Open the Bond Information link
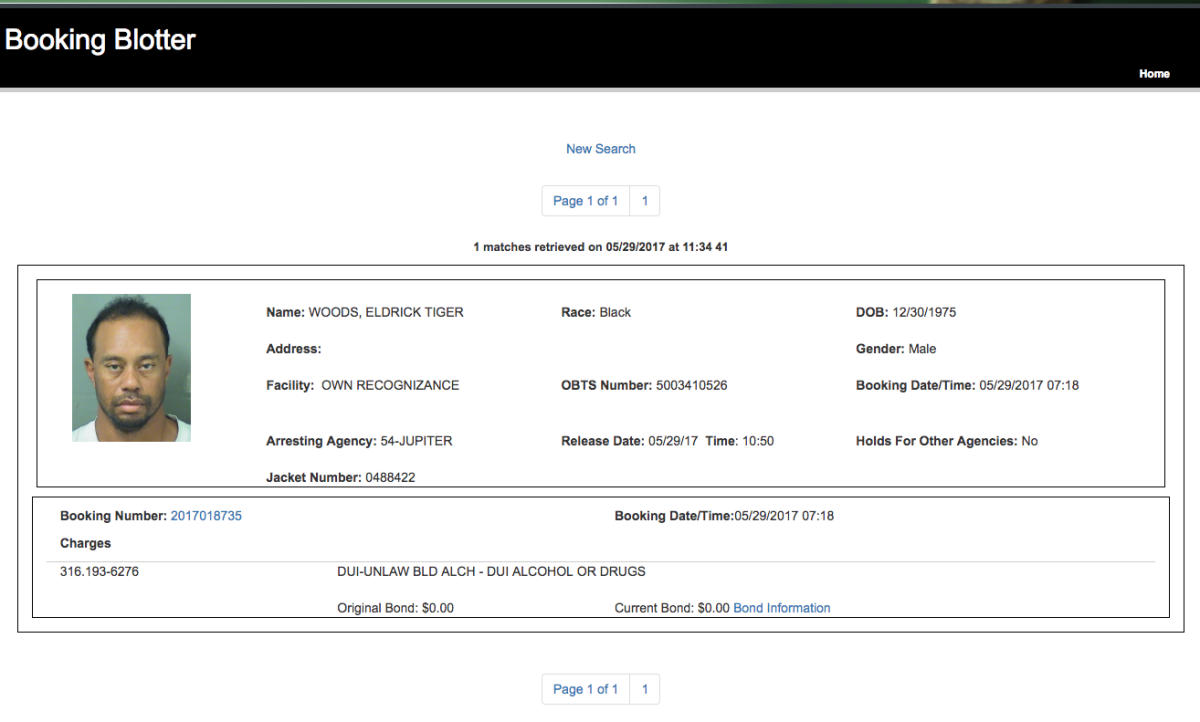 (x=782, y=608)
